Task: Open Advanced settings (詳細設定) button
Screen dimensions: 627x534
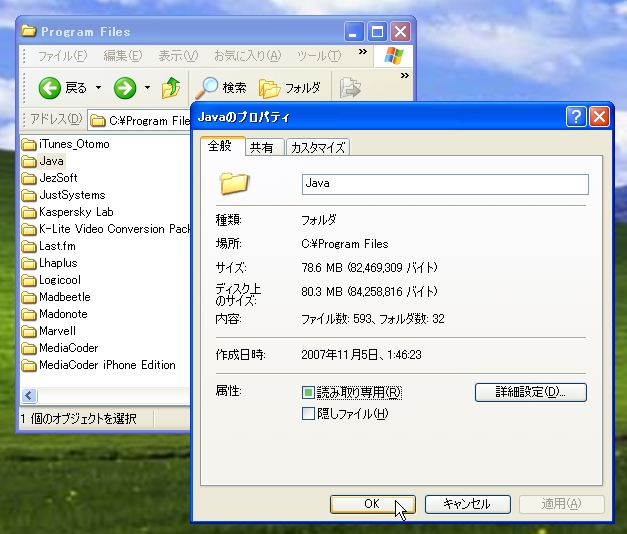Action: point(531,392)
